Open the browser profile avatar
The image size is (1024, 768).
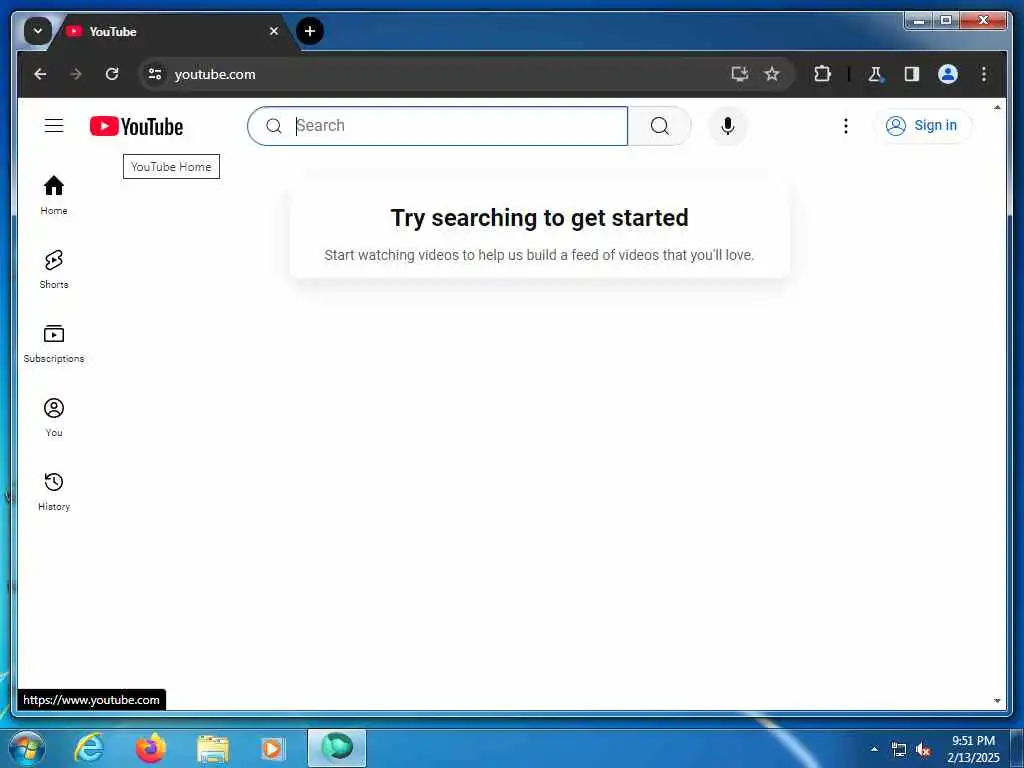(948, 74)
